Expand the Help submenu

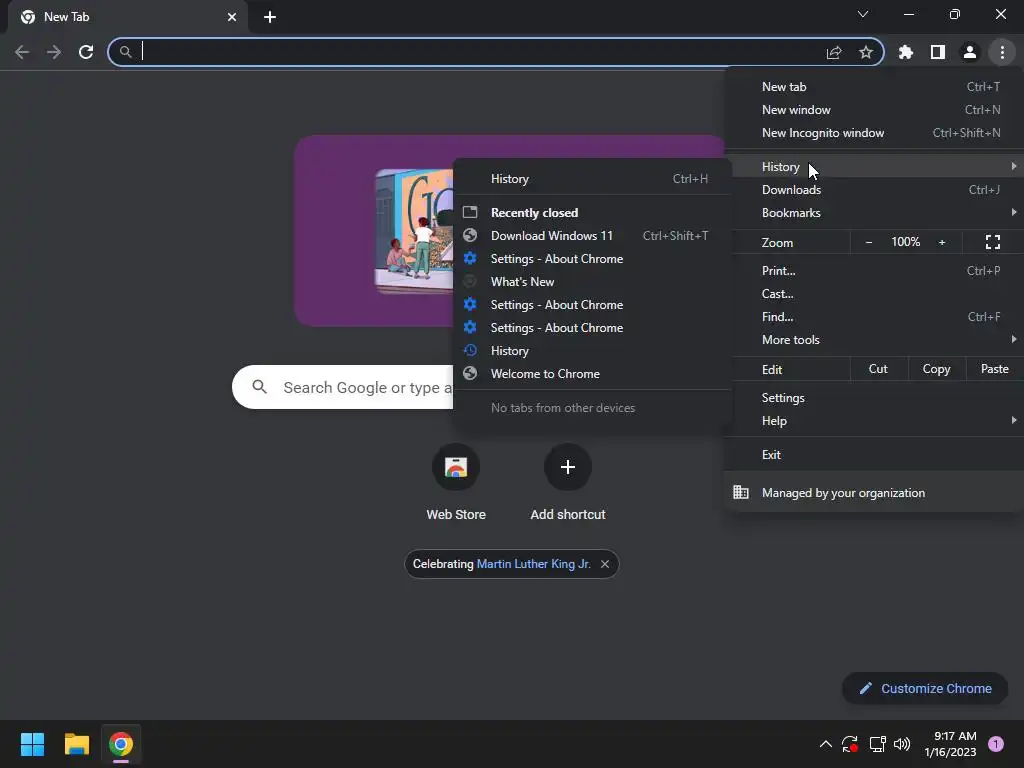pyautogui.click(x=874, y=421)
